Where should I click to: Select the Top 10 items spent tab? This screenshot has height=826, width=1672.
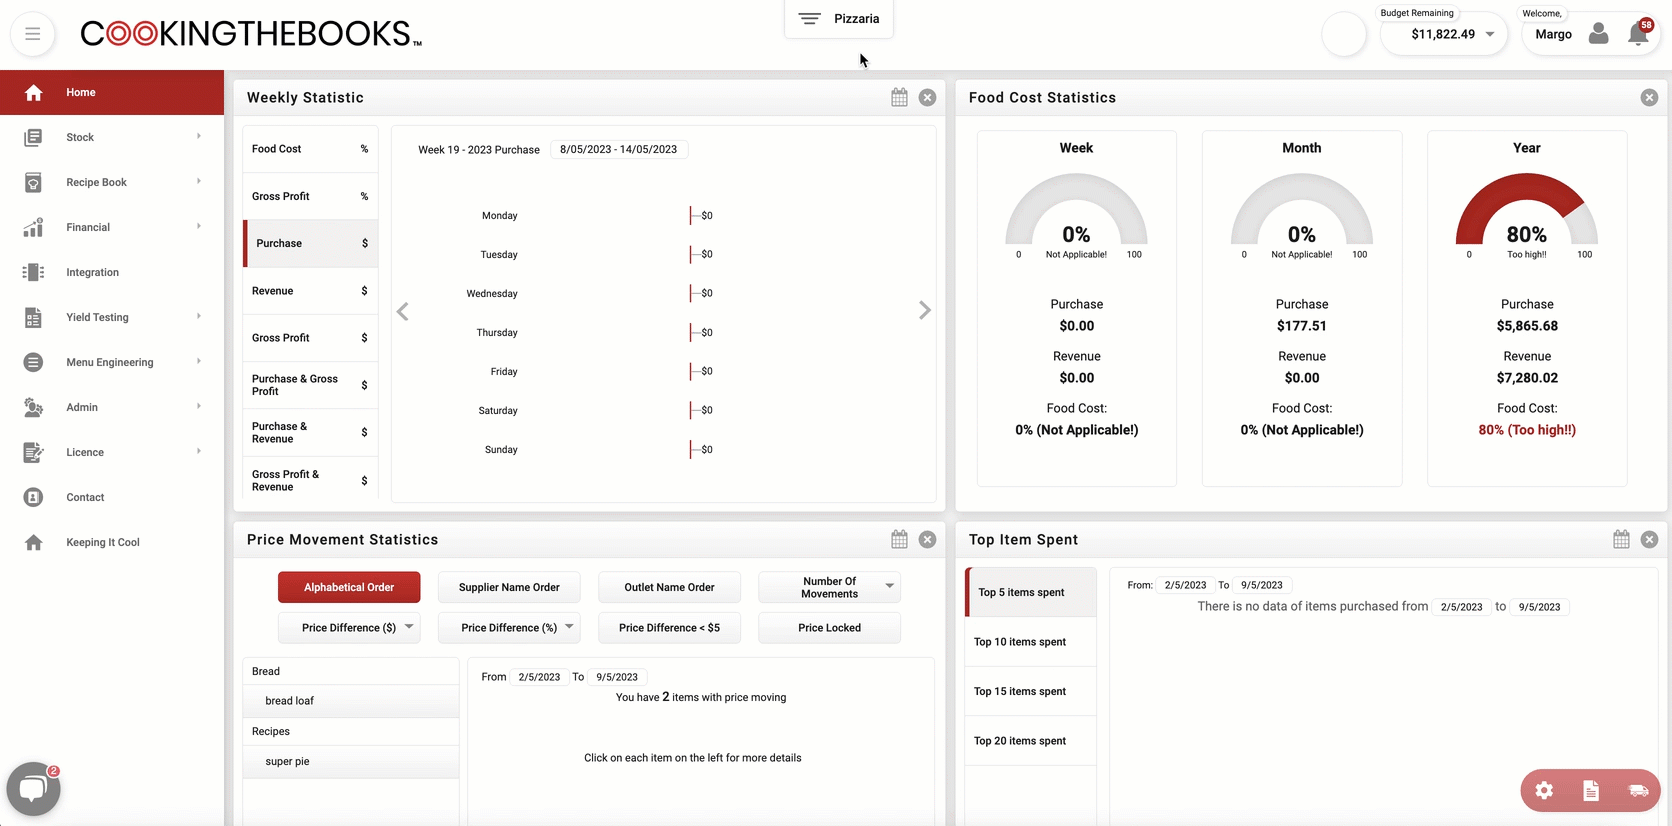tap(1030, 642)
